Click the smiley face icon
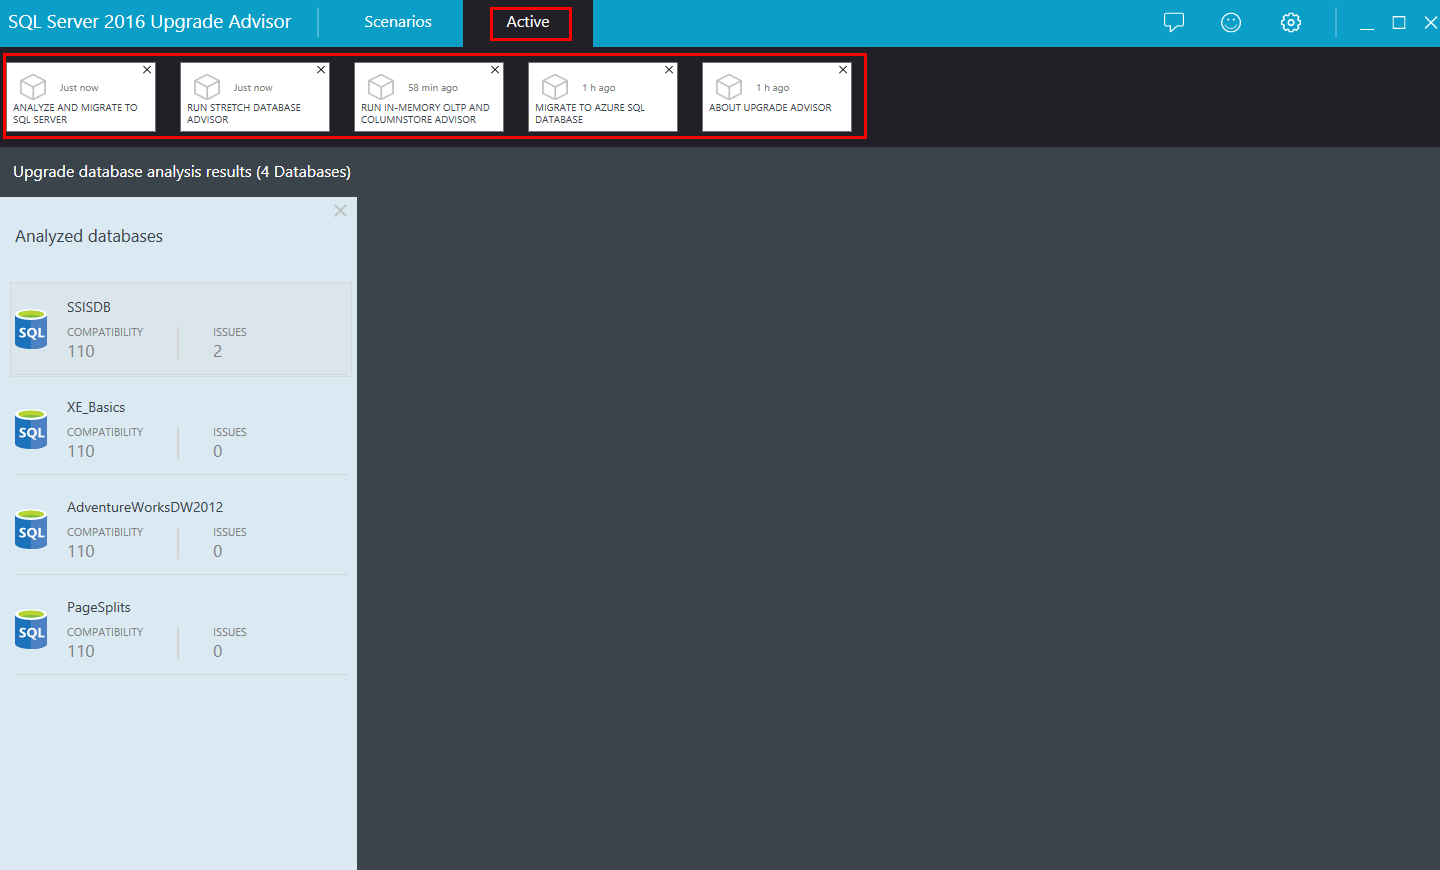Image resolution: width=1440 pixels, height=870 pixels. click(1231, 22)
